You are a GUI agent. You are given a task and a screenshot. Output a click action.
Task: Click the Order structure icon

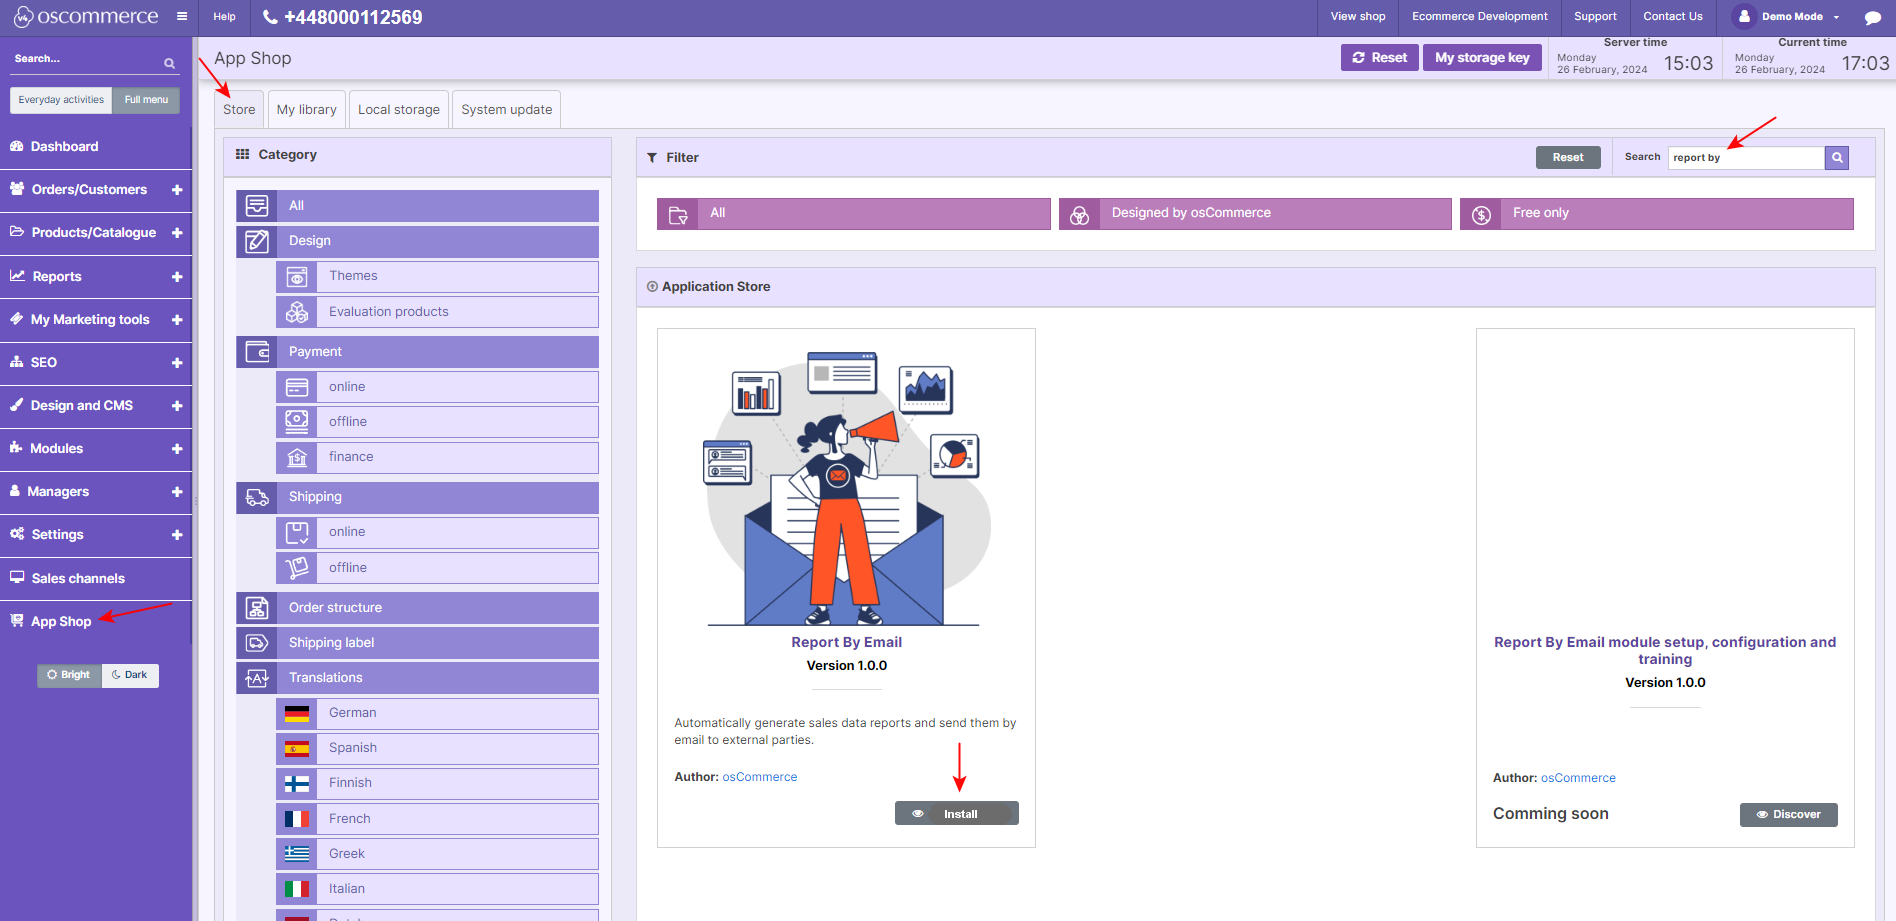pyautogui.click(x=257, y=608)
